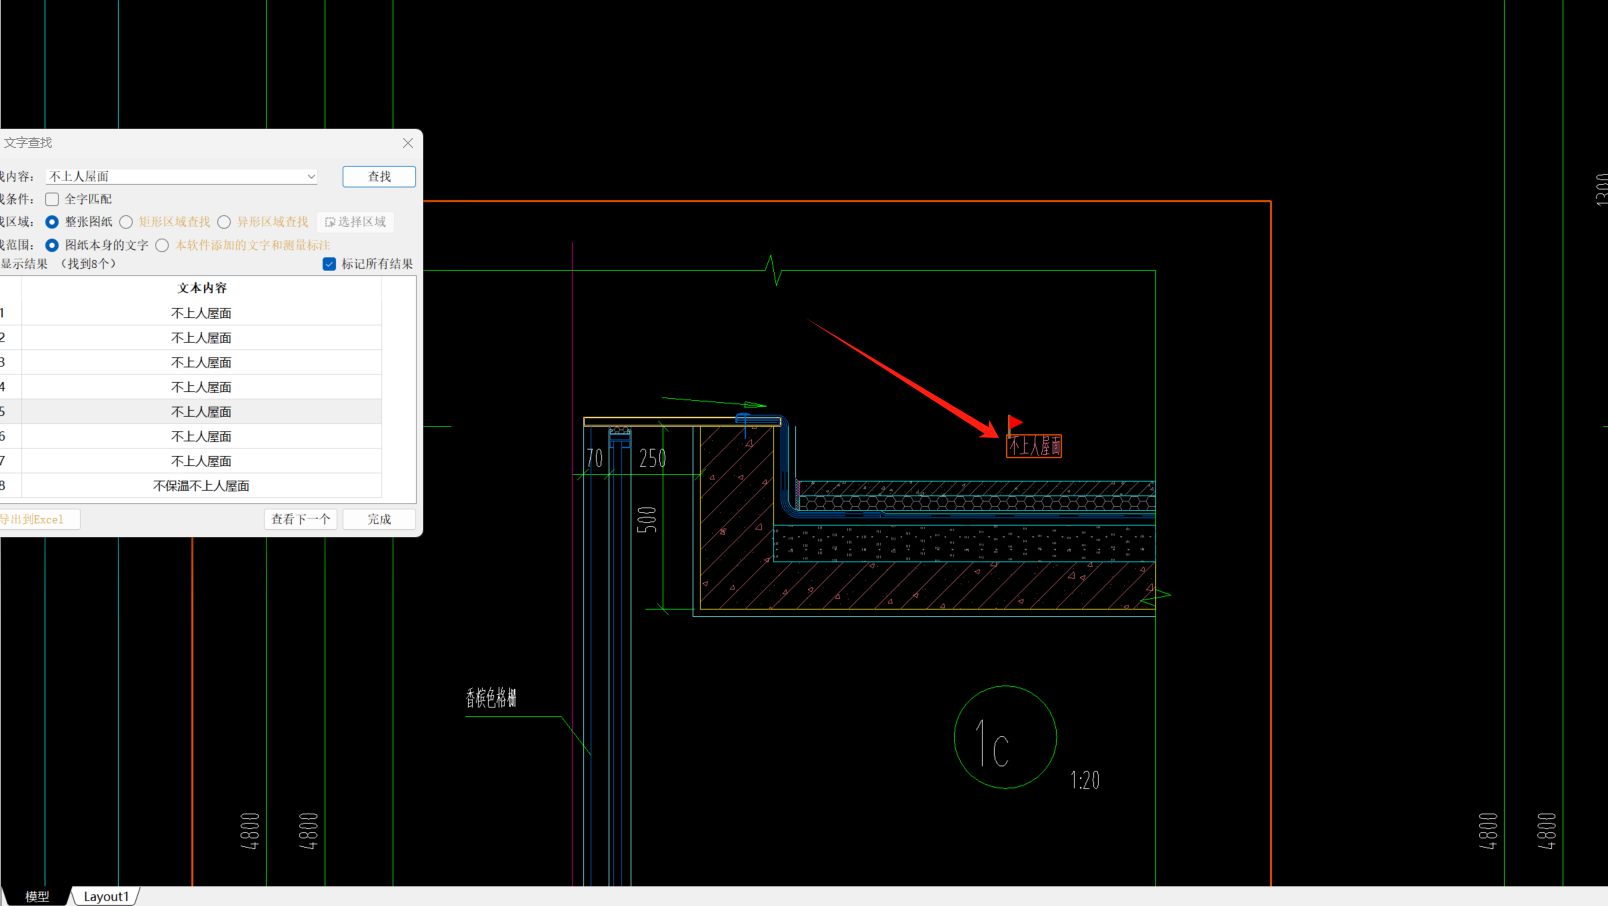
Task: Click the 250 dimension text
Action: coord(653,458)
